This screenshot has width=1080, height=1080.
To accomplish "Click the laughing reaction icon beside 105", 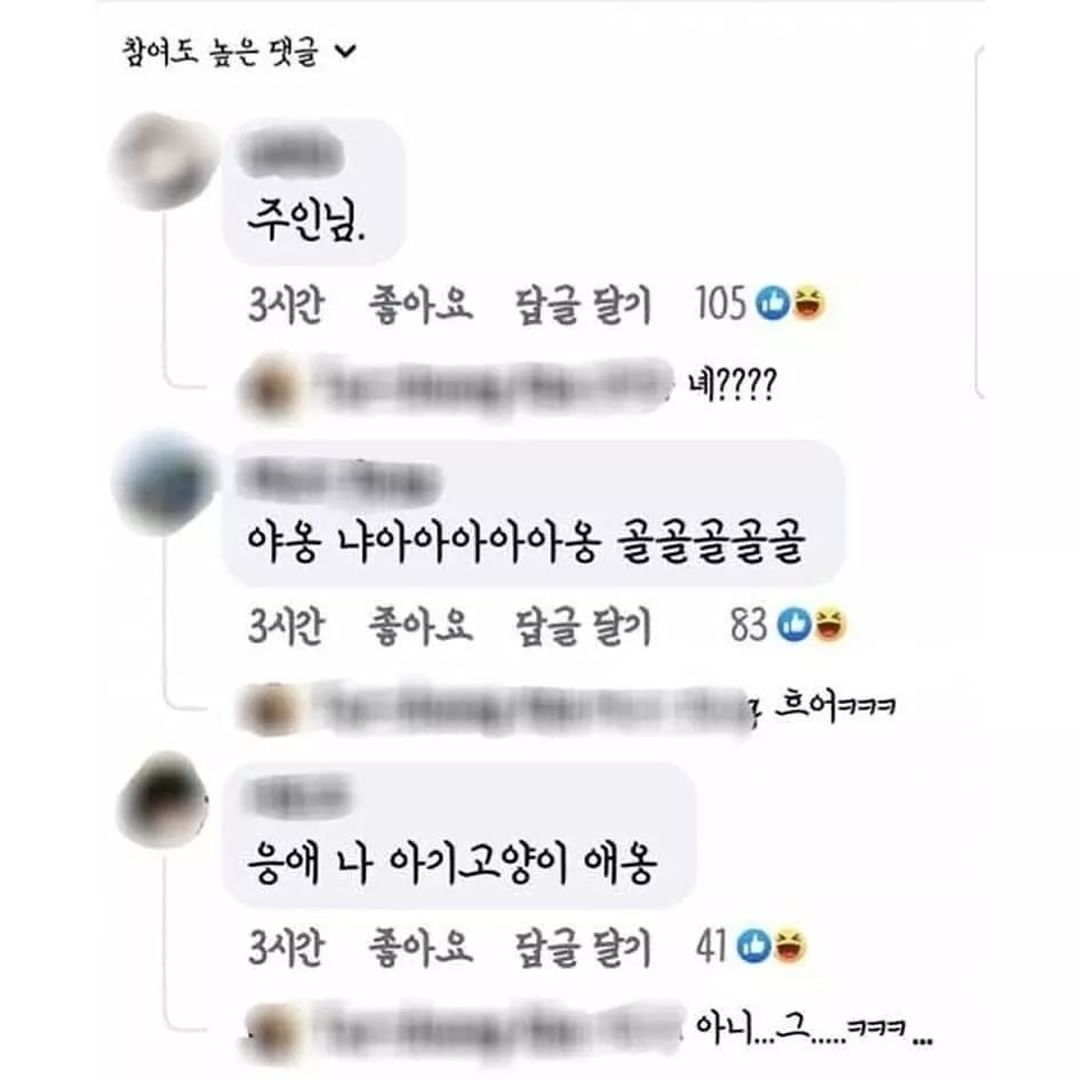I will click(809, 304).
